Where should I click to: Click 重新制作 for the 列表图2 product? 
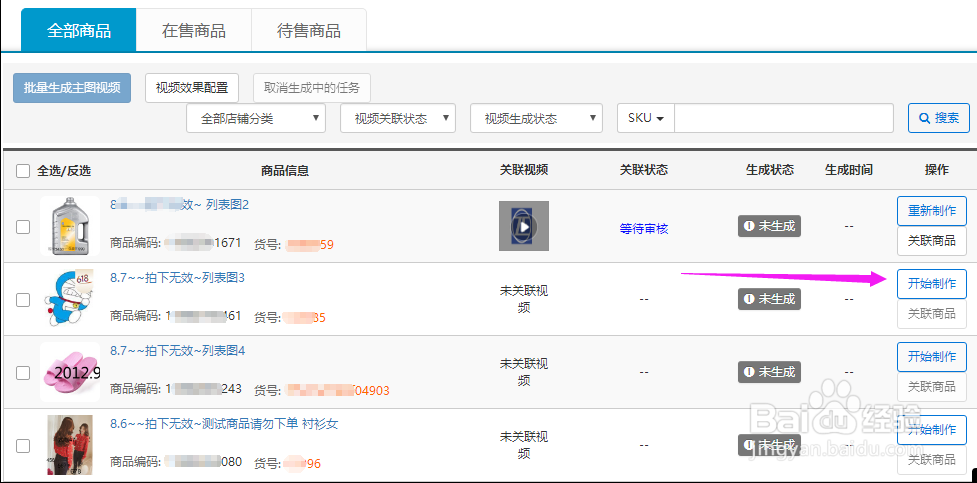[932, 211]
